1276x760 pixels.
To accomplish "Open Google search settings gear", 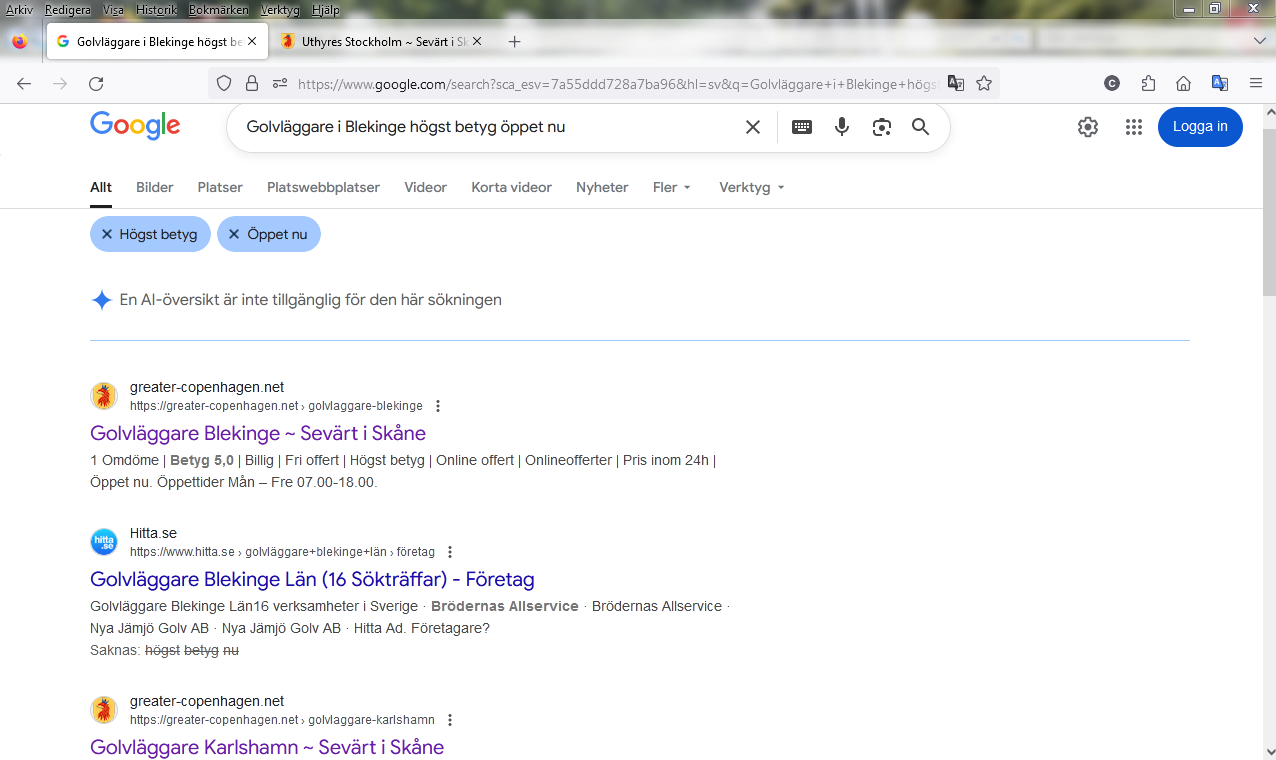I will [1088, 127].
